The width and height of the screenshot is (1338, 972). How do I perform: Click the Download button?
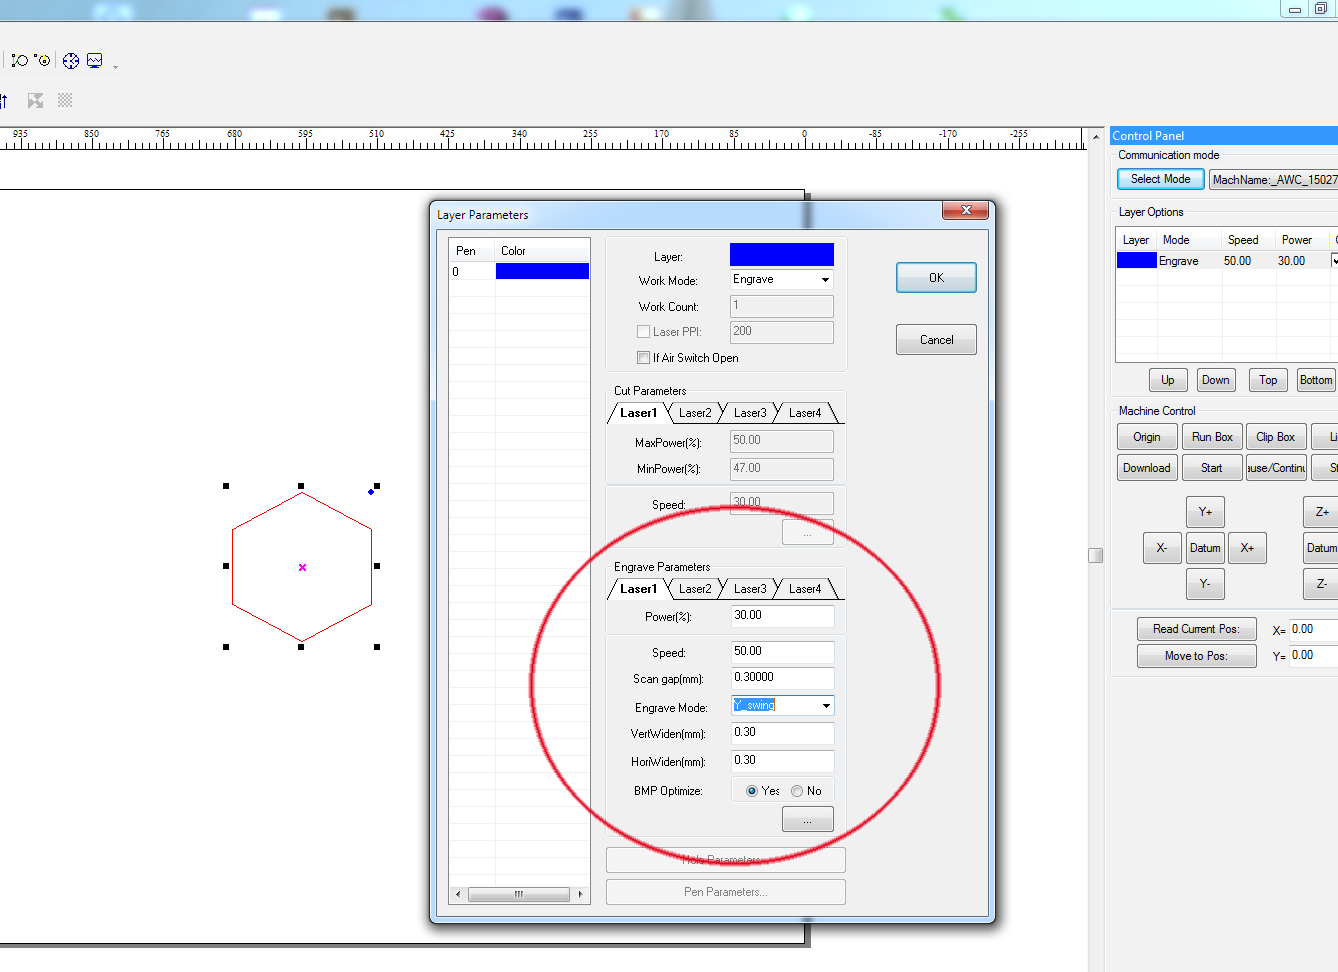click(1147, 468)
